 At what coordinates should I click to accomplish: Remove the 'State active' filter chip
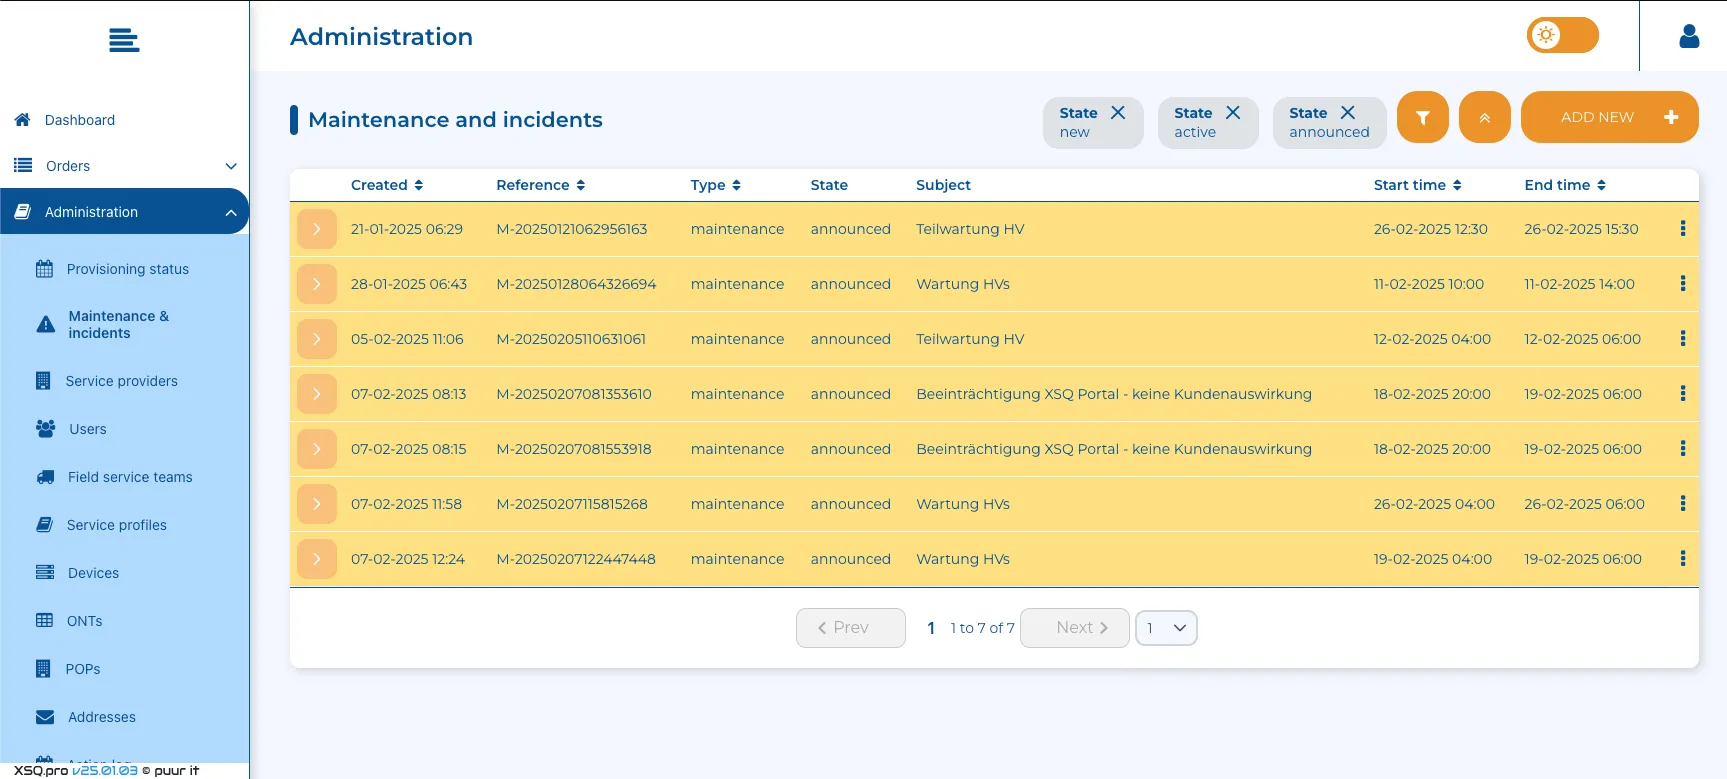point(1233,113)
